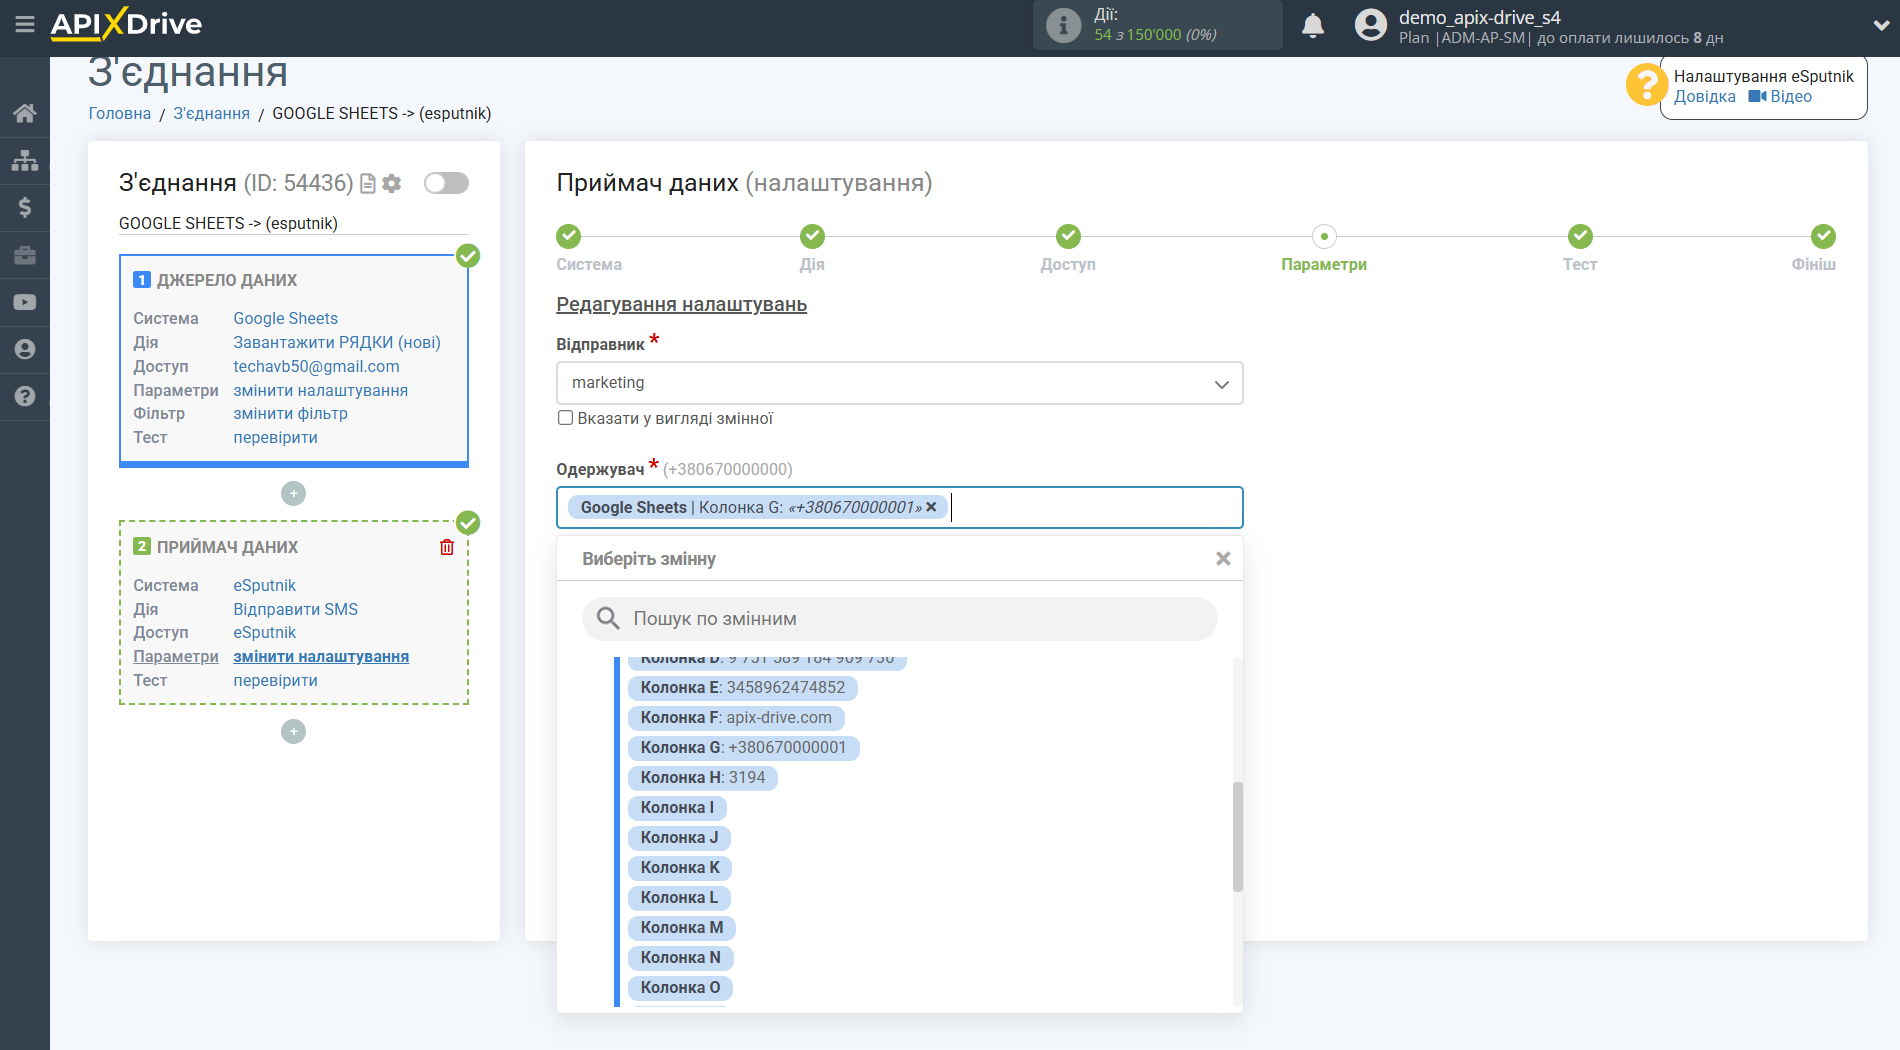Image resolution: width=1900 pixels, height=1050 pixels.
Task: Open the hamburger menu
Action: click(x=25, y=24)
